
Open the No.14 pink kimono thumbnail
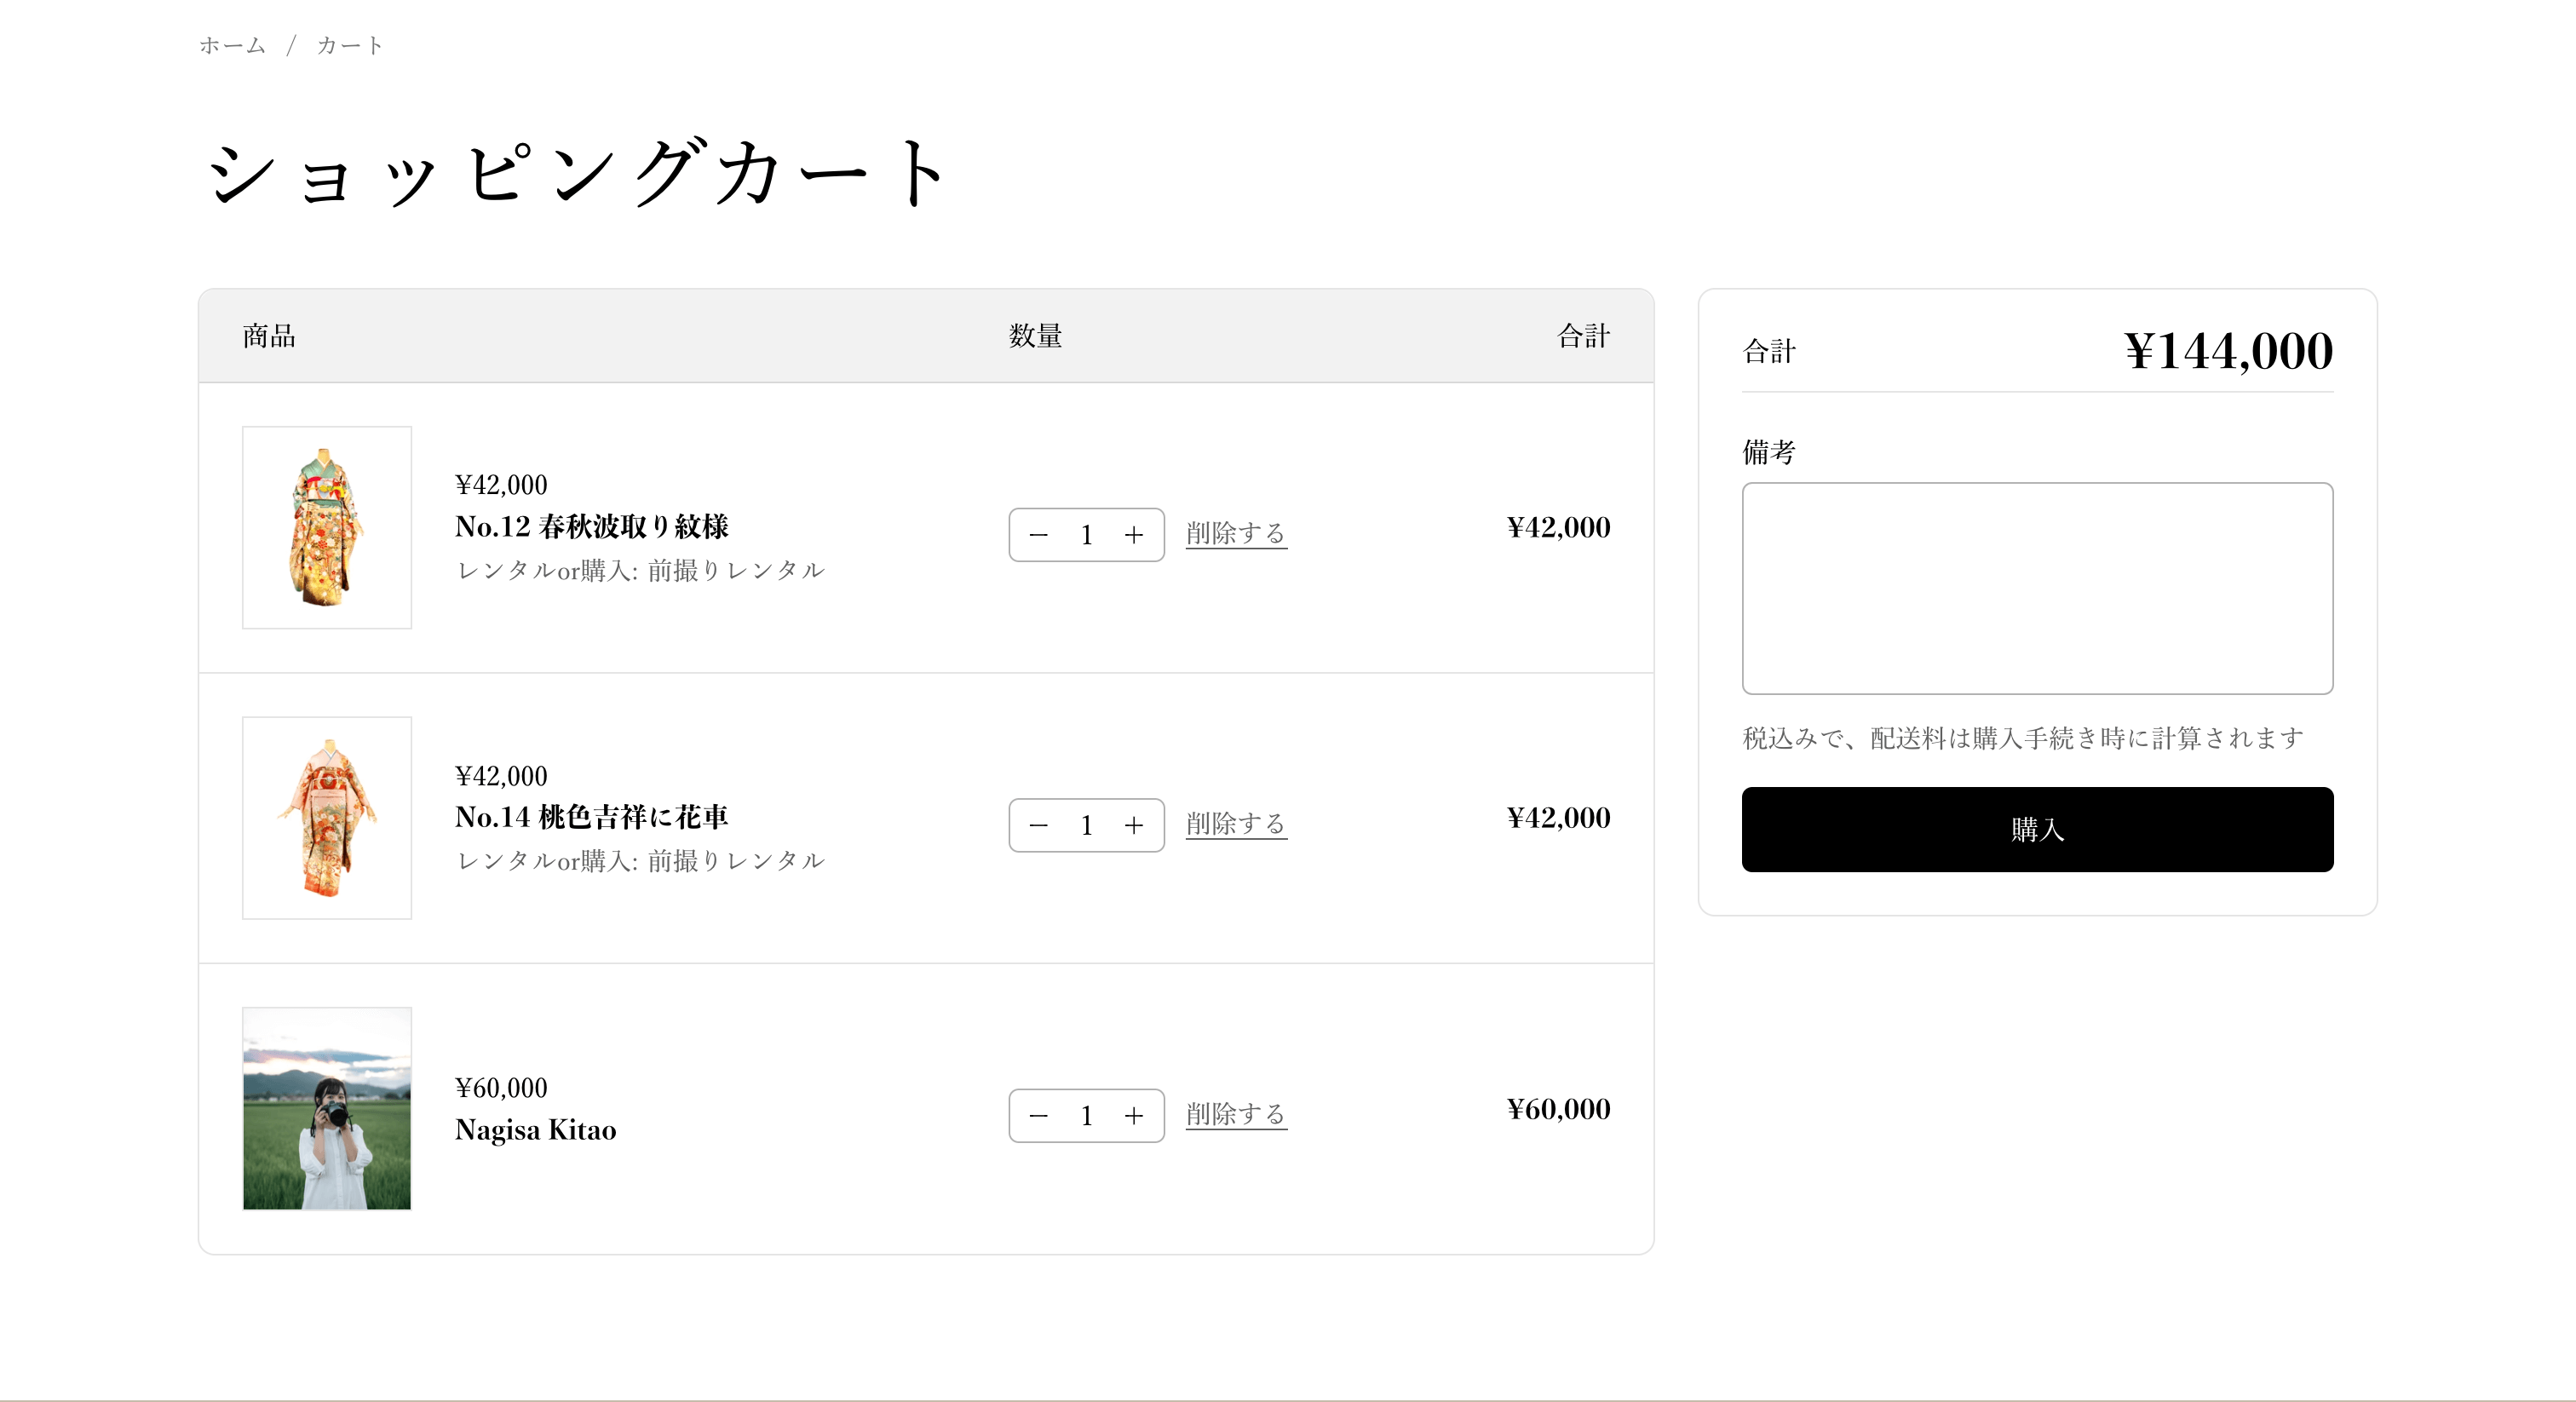(x=326, y=818)
